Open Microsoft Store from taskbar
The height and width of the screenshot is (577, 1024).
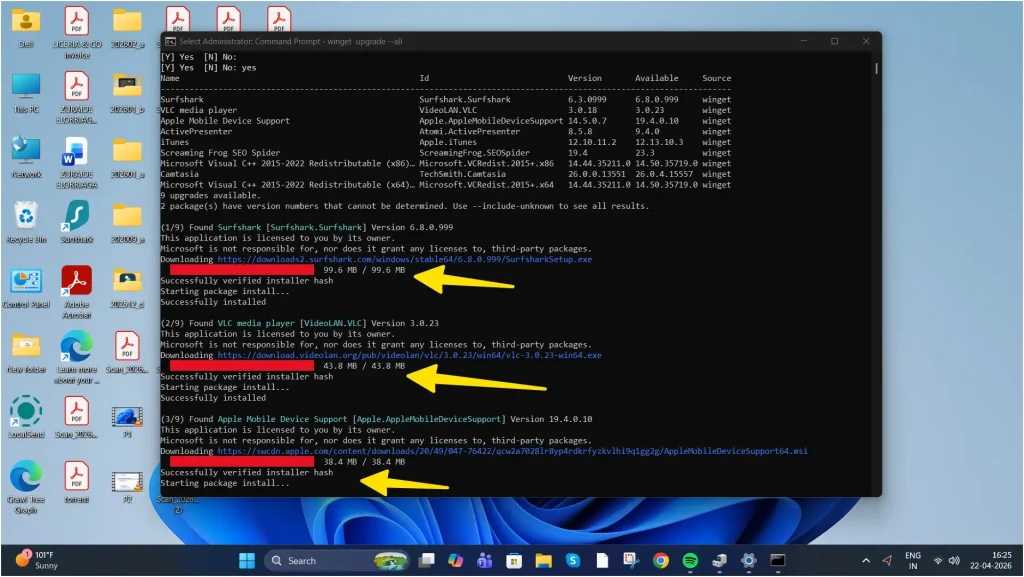[514, 561]
